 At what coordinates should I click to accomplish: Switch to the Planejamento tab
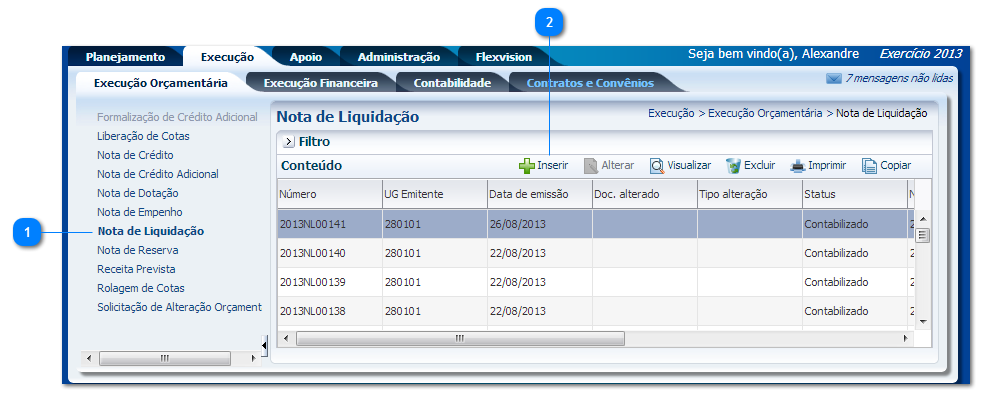[125, 57]
